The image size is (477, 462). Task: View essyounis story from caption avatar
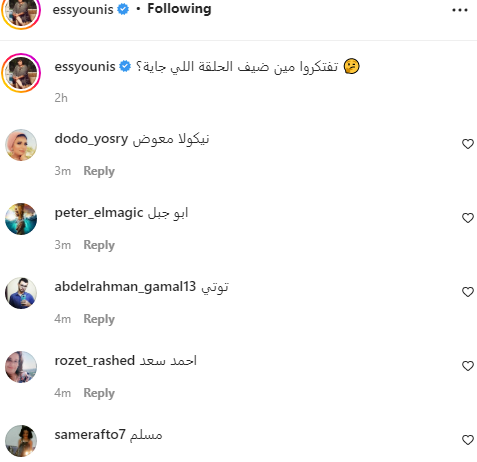21,73
